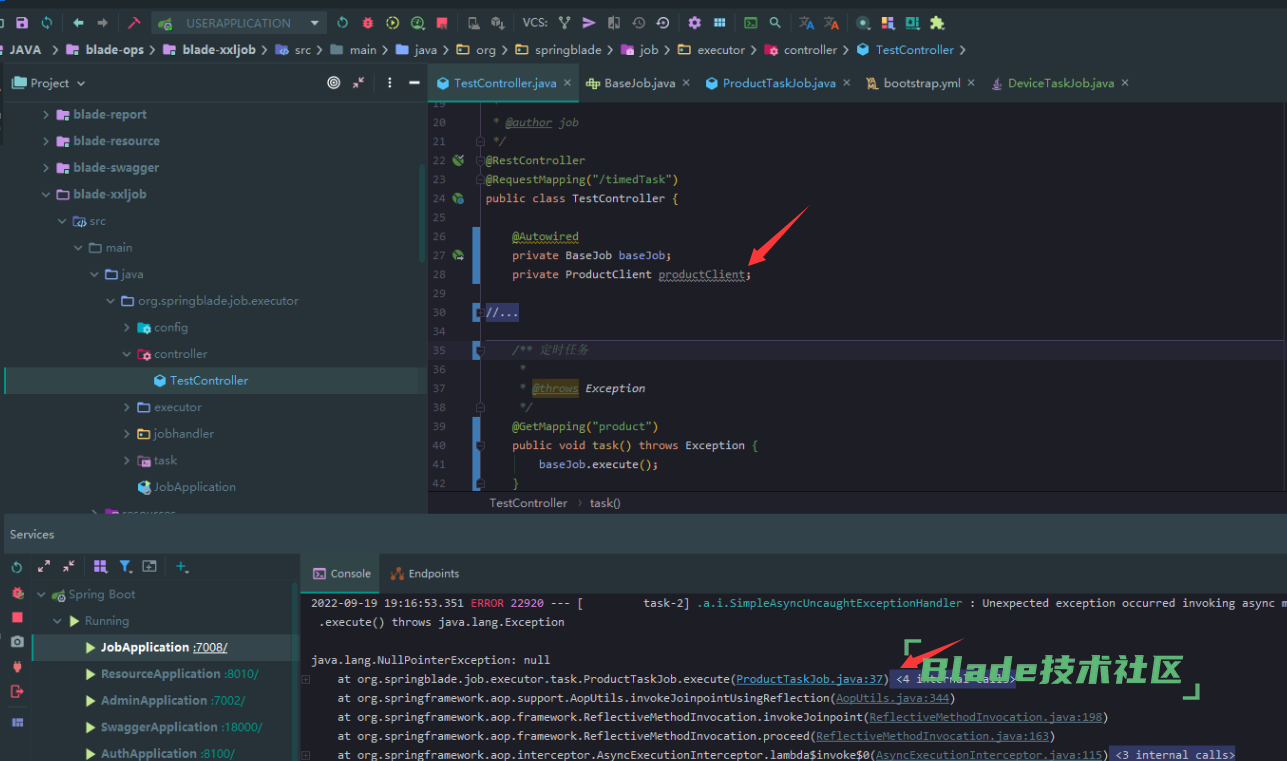Click Collapse All icon in Project panel
1287x761 pixels.
(359, 83)
